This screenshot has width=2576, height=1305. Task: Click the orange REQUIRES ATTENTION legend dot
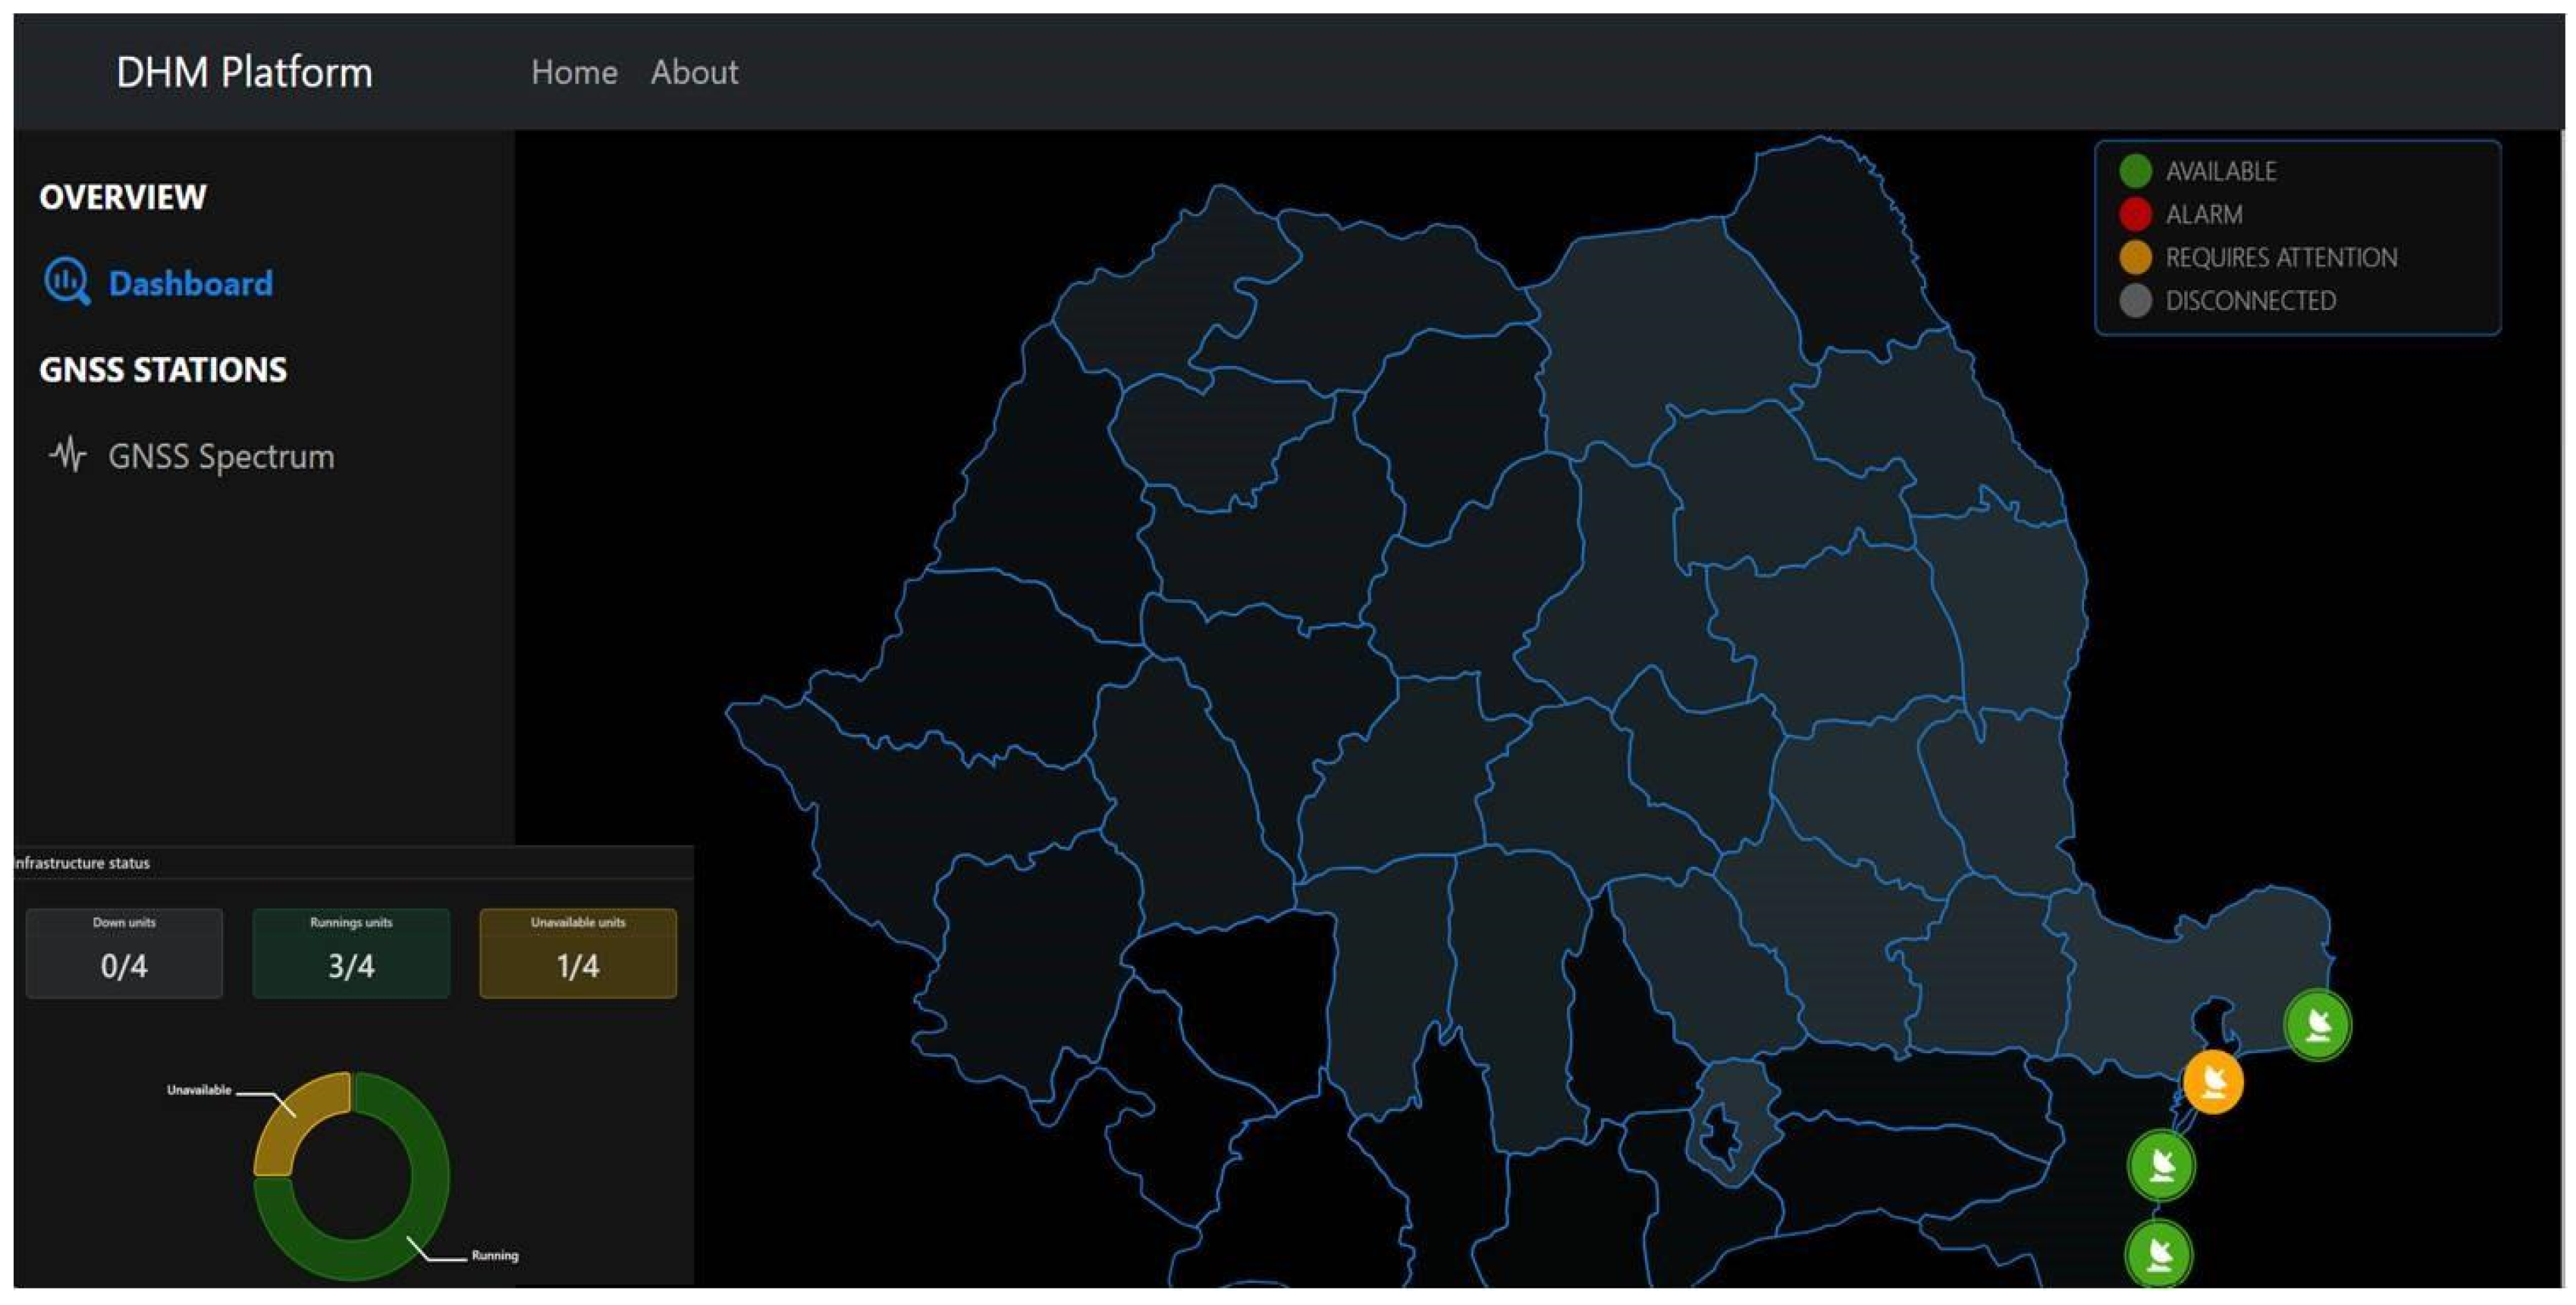click(2135, 257)
